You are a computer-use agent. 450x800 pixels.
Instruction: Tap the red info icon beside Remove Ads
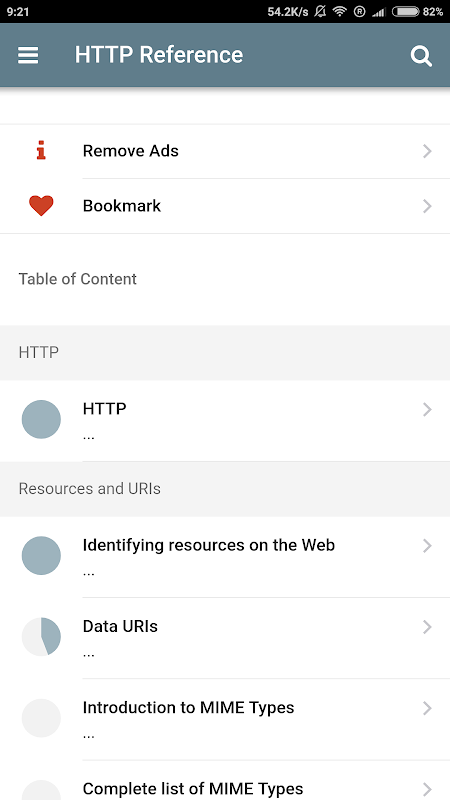(41, 151)
